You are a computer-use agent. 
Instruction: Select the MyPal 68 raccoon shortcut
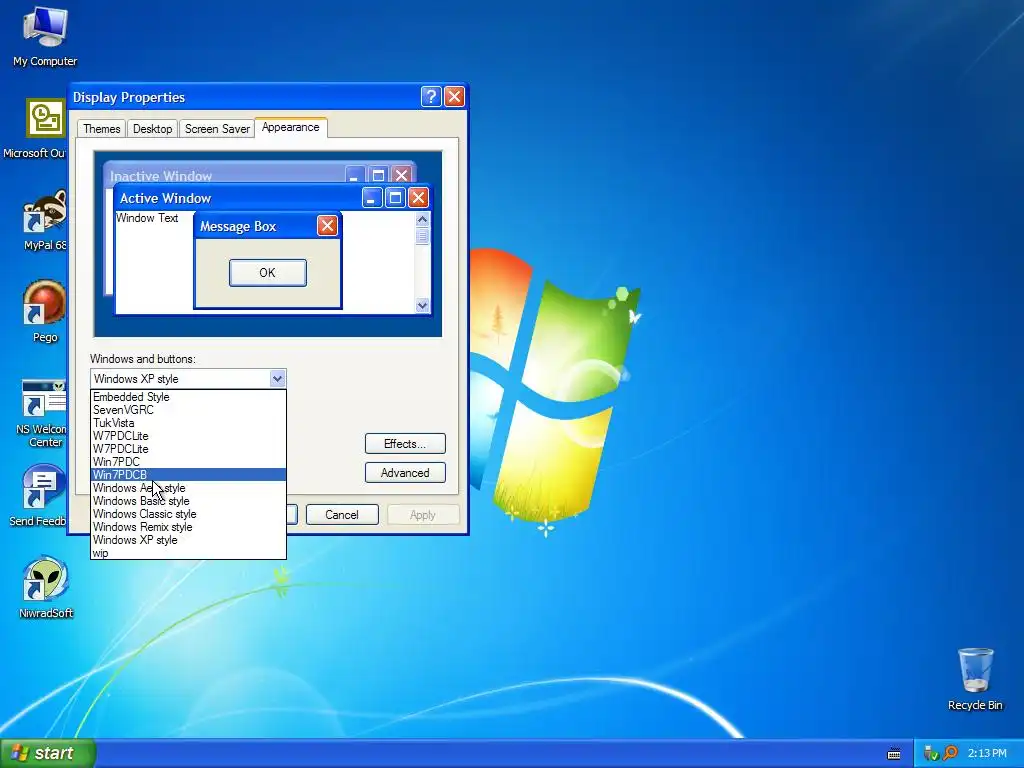[44, 221]
